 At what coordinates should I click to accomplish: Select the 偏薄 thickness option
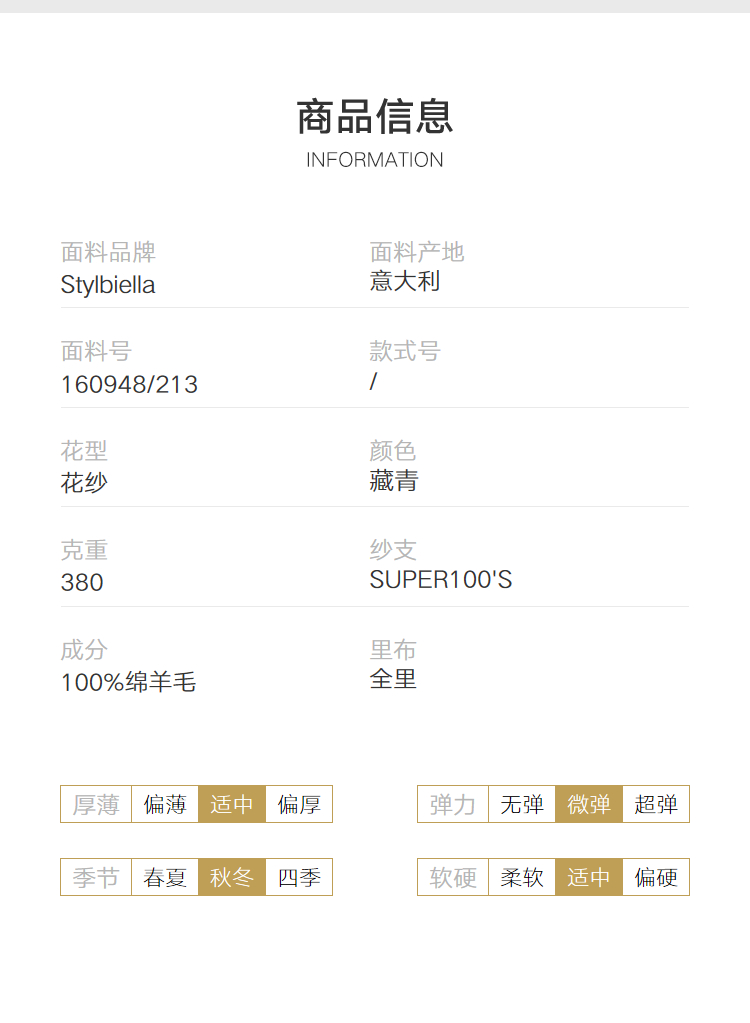click(x=165, y=804)
